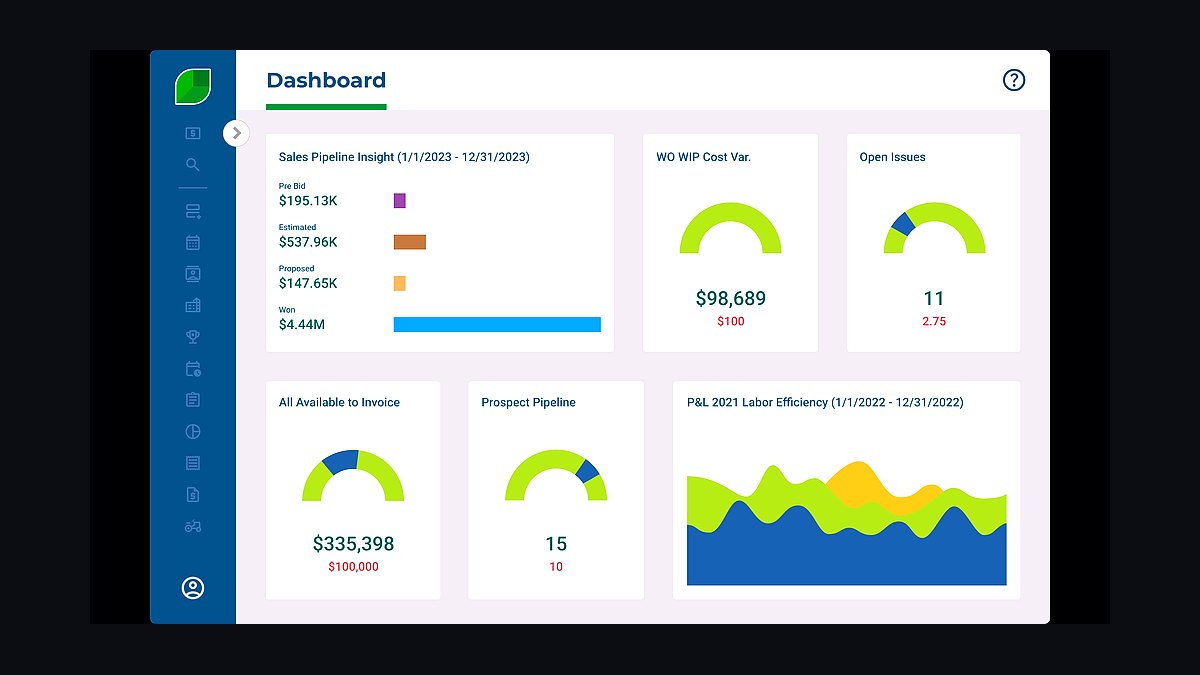Click the red 2.75 value
The height and width of the screenshot is (675, 1200).
tap(934, 321)
